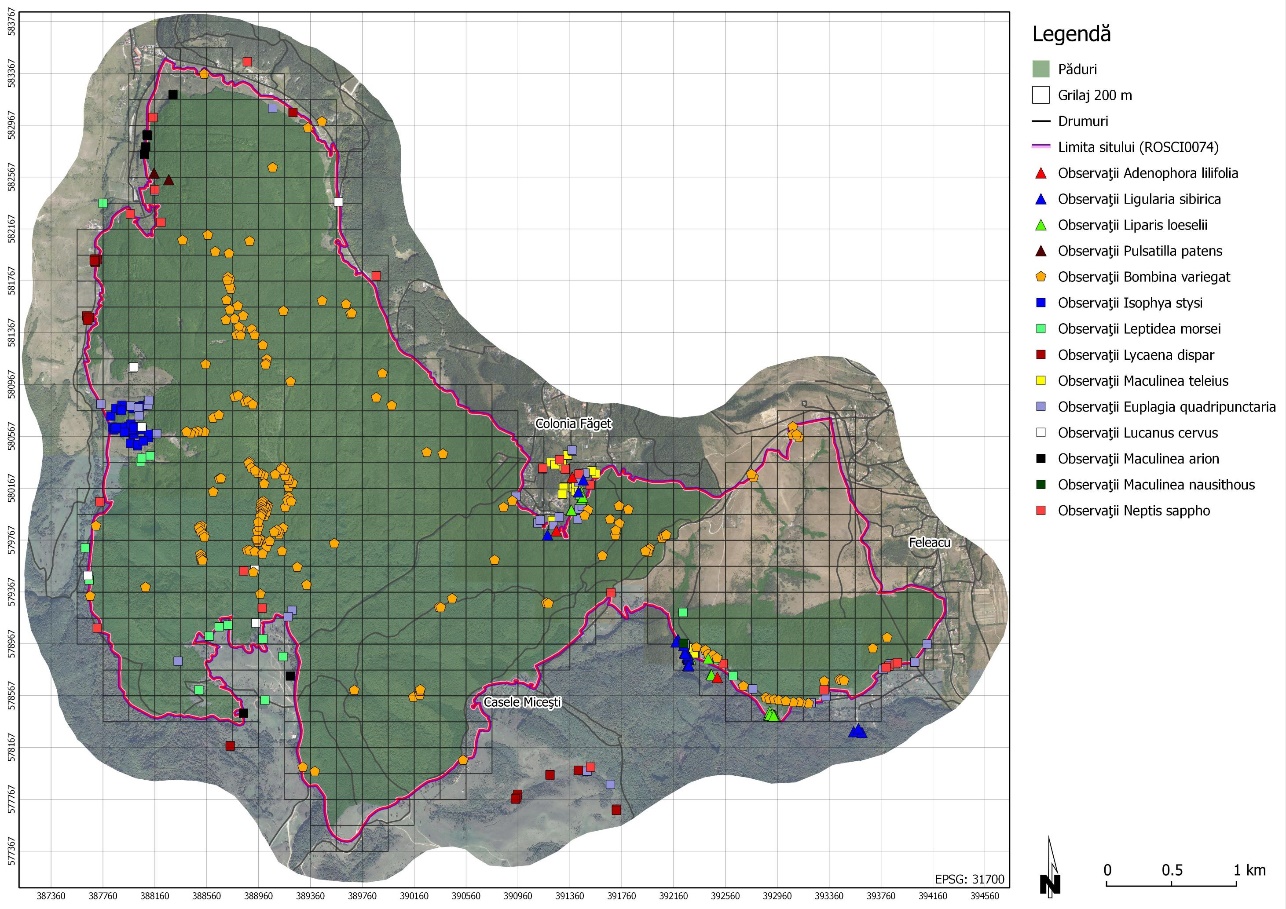Click the scale bar graphic
The height and width of the screenshot is (909, 1286).
click(x=1171, y=884)
